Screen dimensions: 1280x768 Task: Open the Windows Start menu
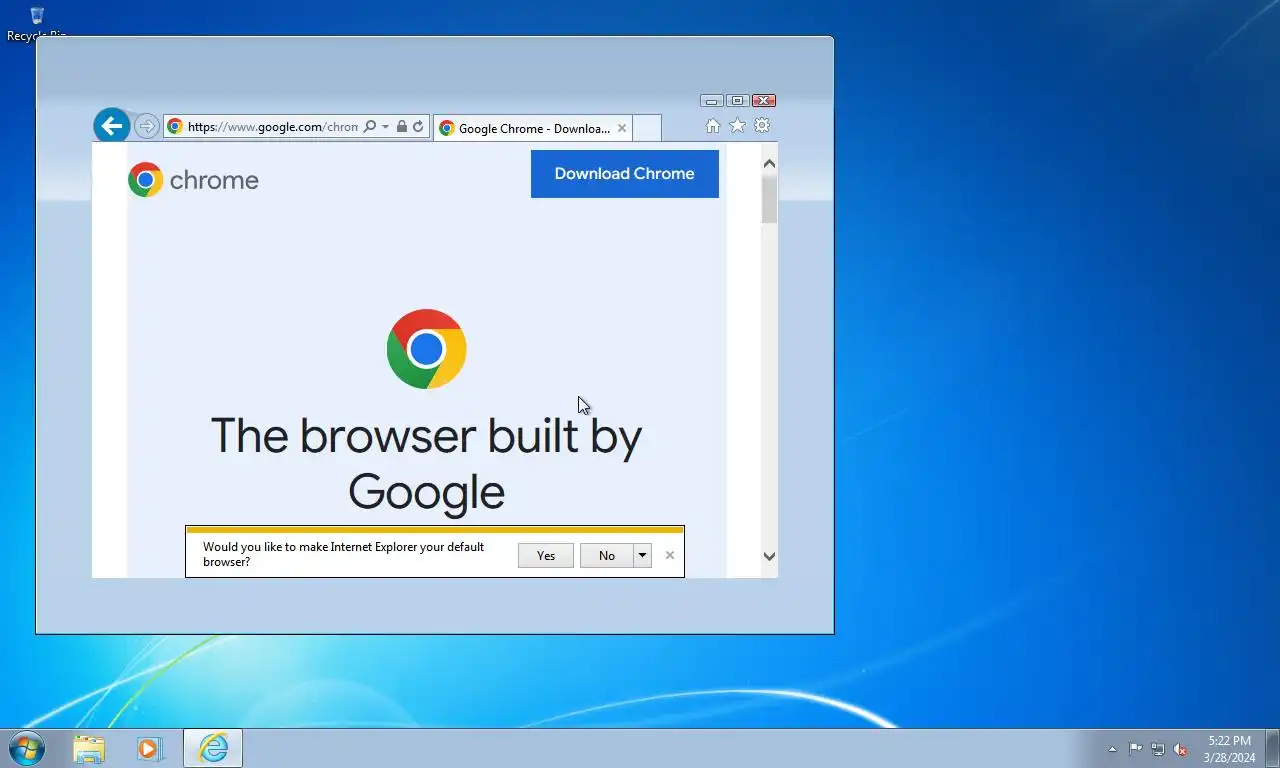coord(27,748)
